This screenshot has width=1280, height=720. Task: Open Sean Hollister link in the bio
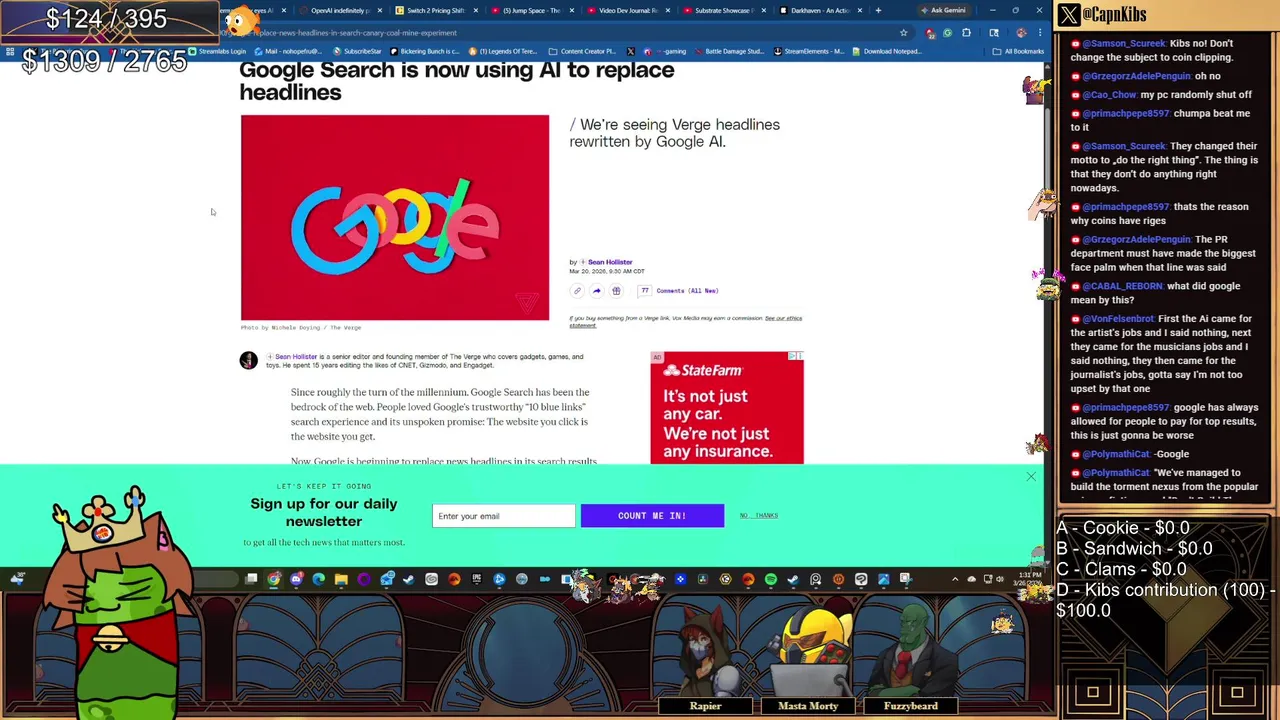[x=296, y=357]
